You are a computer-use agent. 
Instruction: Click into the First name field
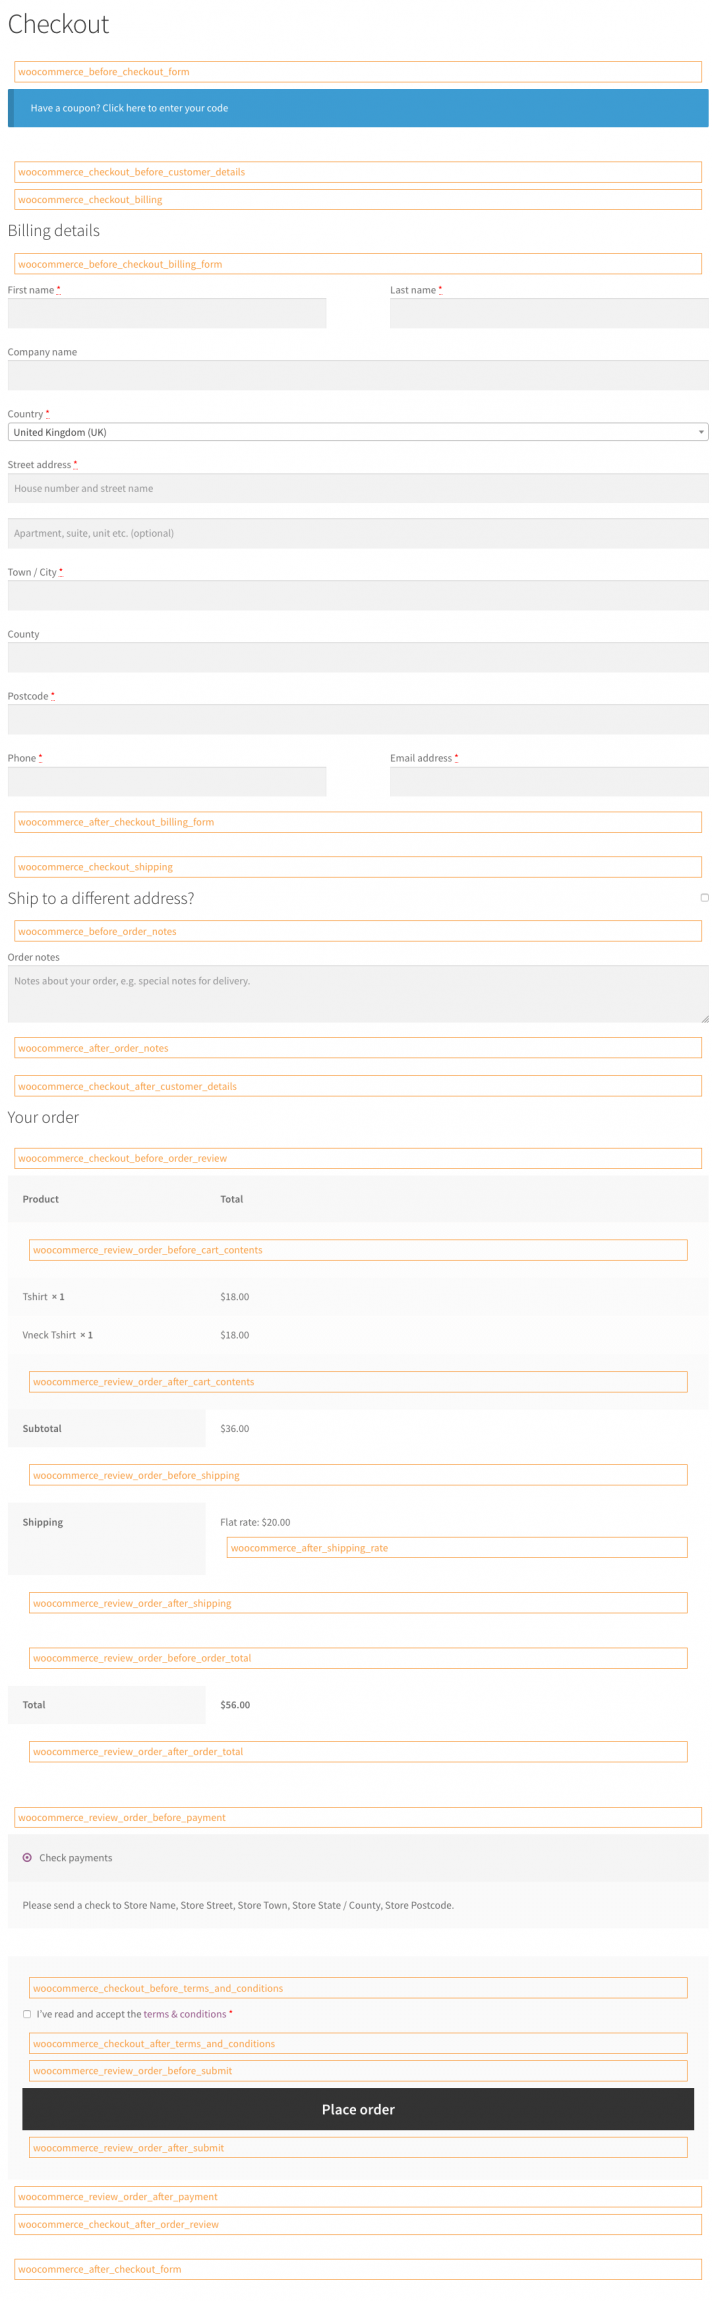click(166, 313)
